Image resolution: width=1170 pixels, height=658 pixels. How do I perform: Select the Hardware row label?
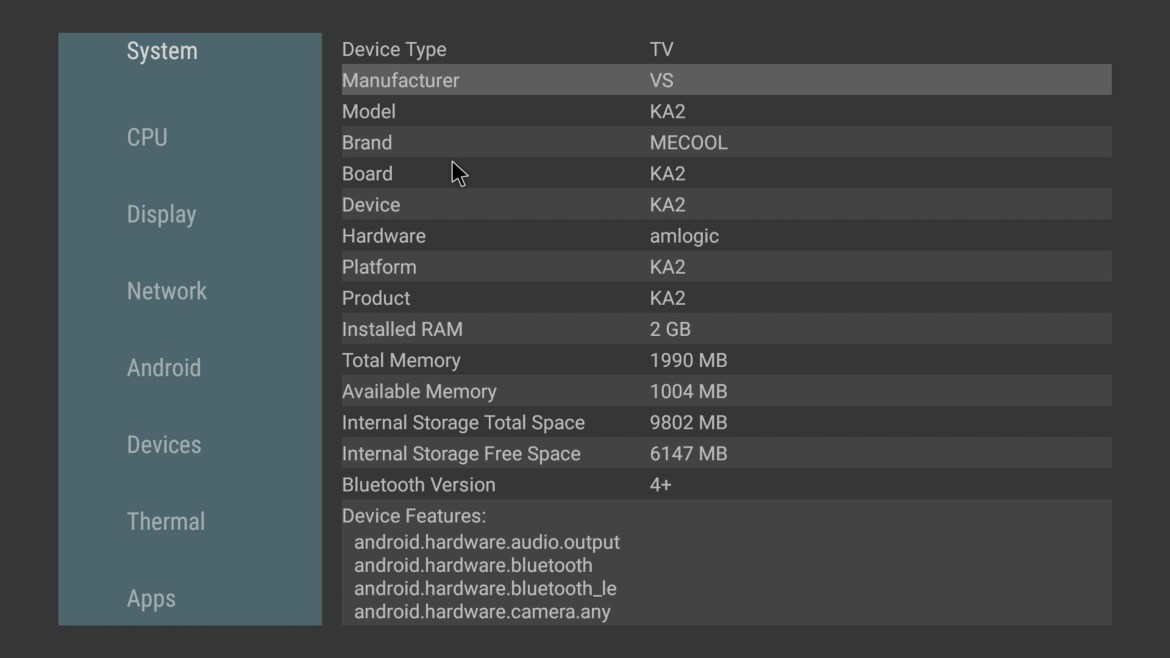click(x=384, y=236)
